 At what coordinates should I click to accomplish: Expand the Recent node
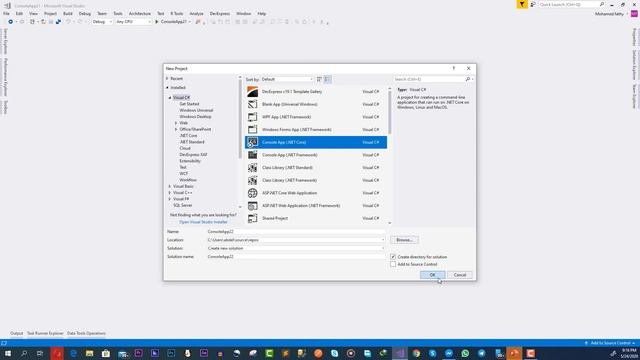tap(167, 78)
